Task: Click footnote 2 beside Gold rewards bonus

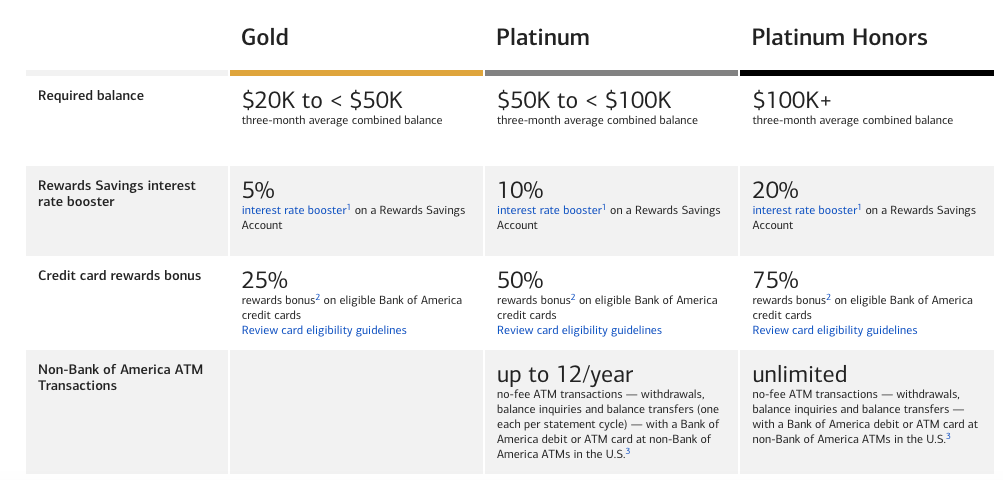Action: pyautogui.click(x=317, y=298)
